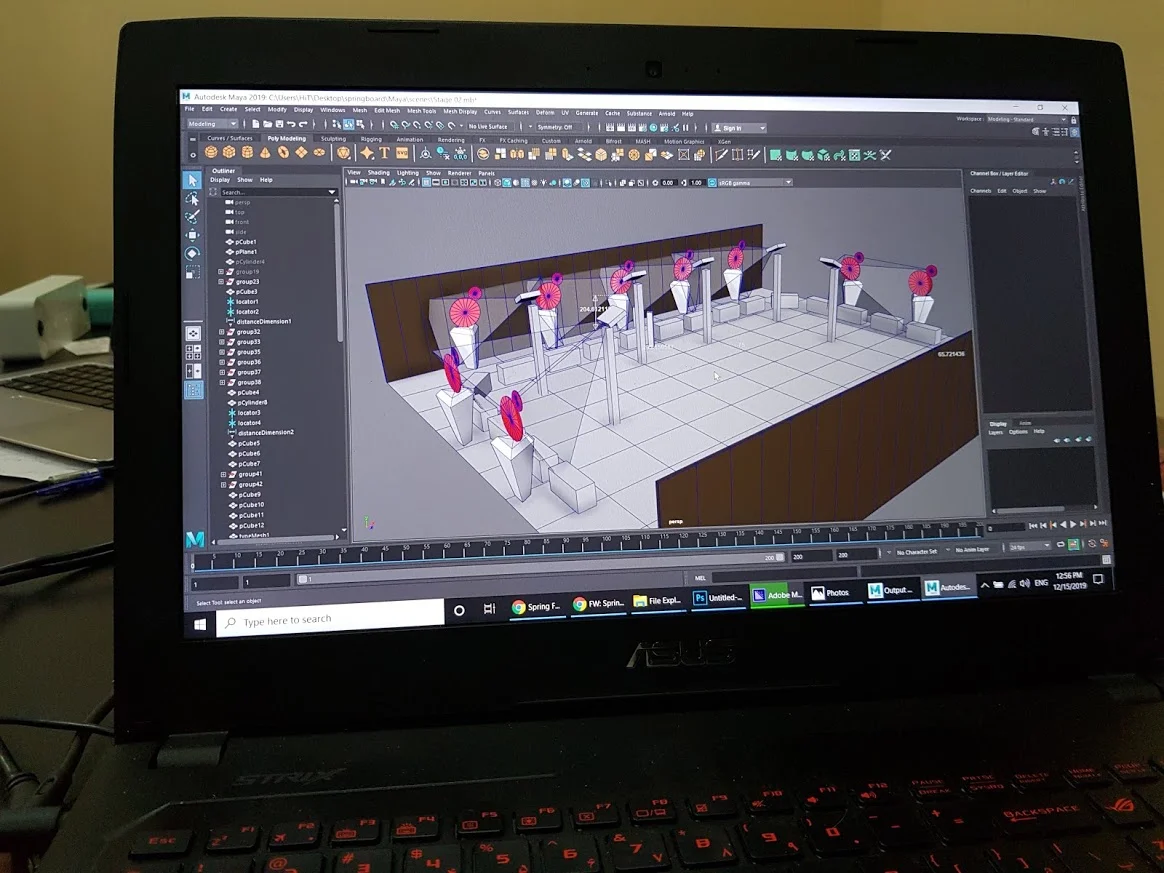The height and width of the screenshot is (873, 1164).
Task: Click the workspace lock icon
Action: click(1073, 120)
